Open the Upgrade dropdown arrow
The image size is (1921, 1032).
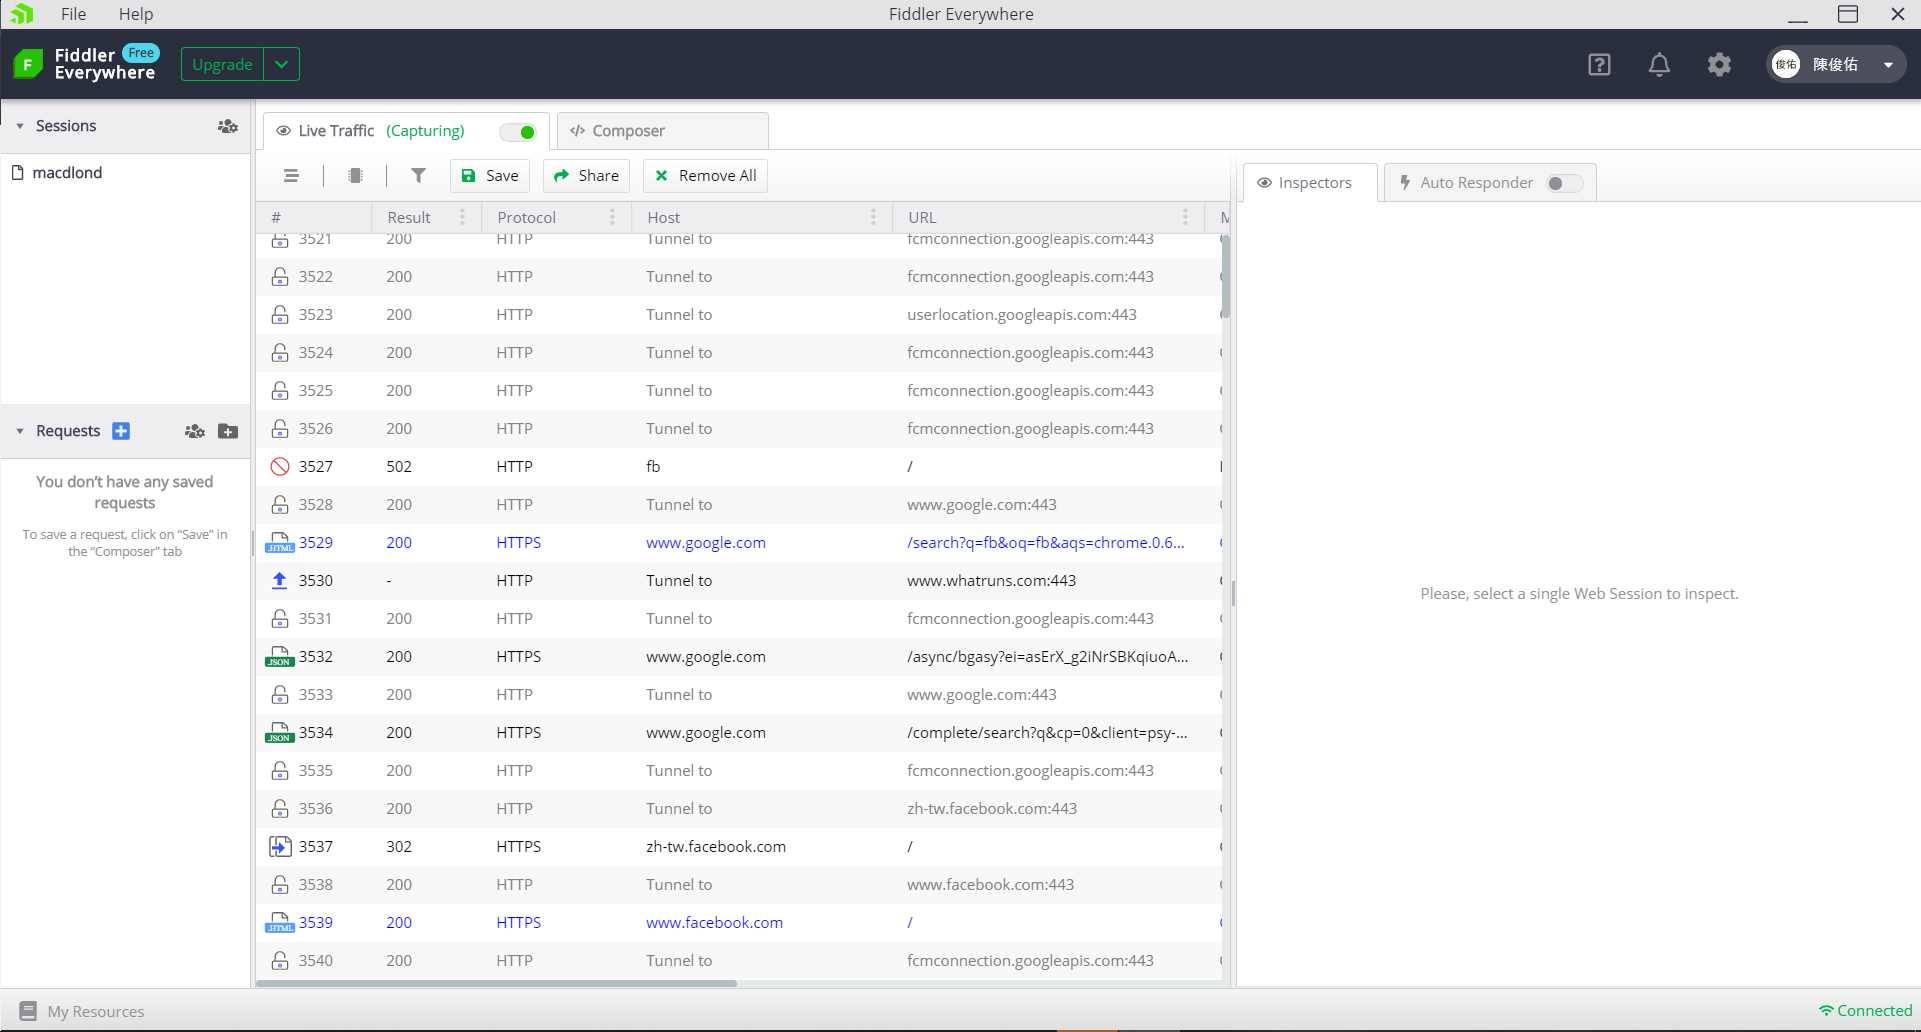282,65
